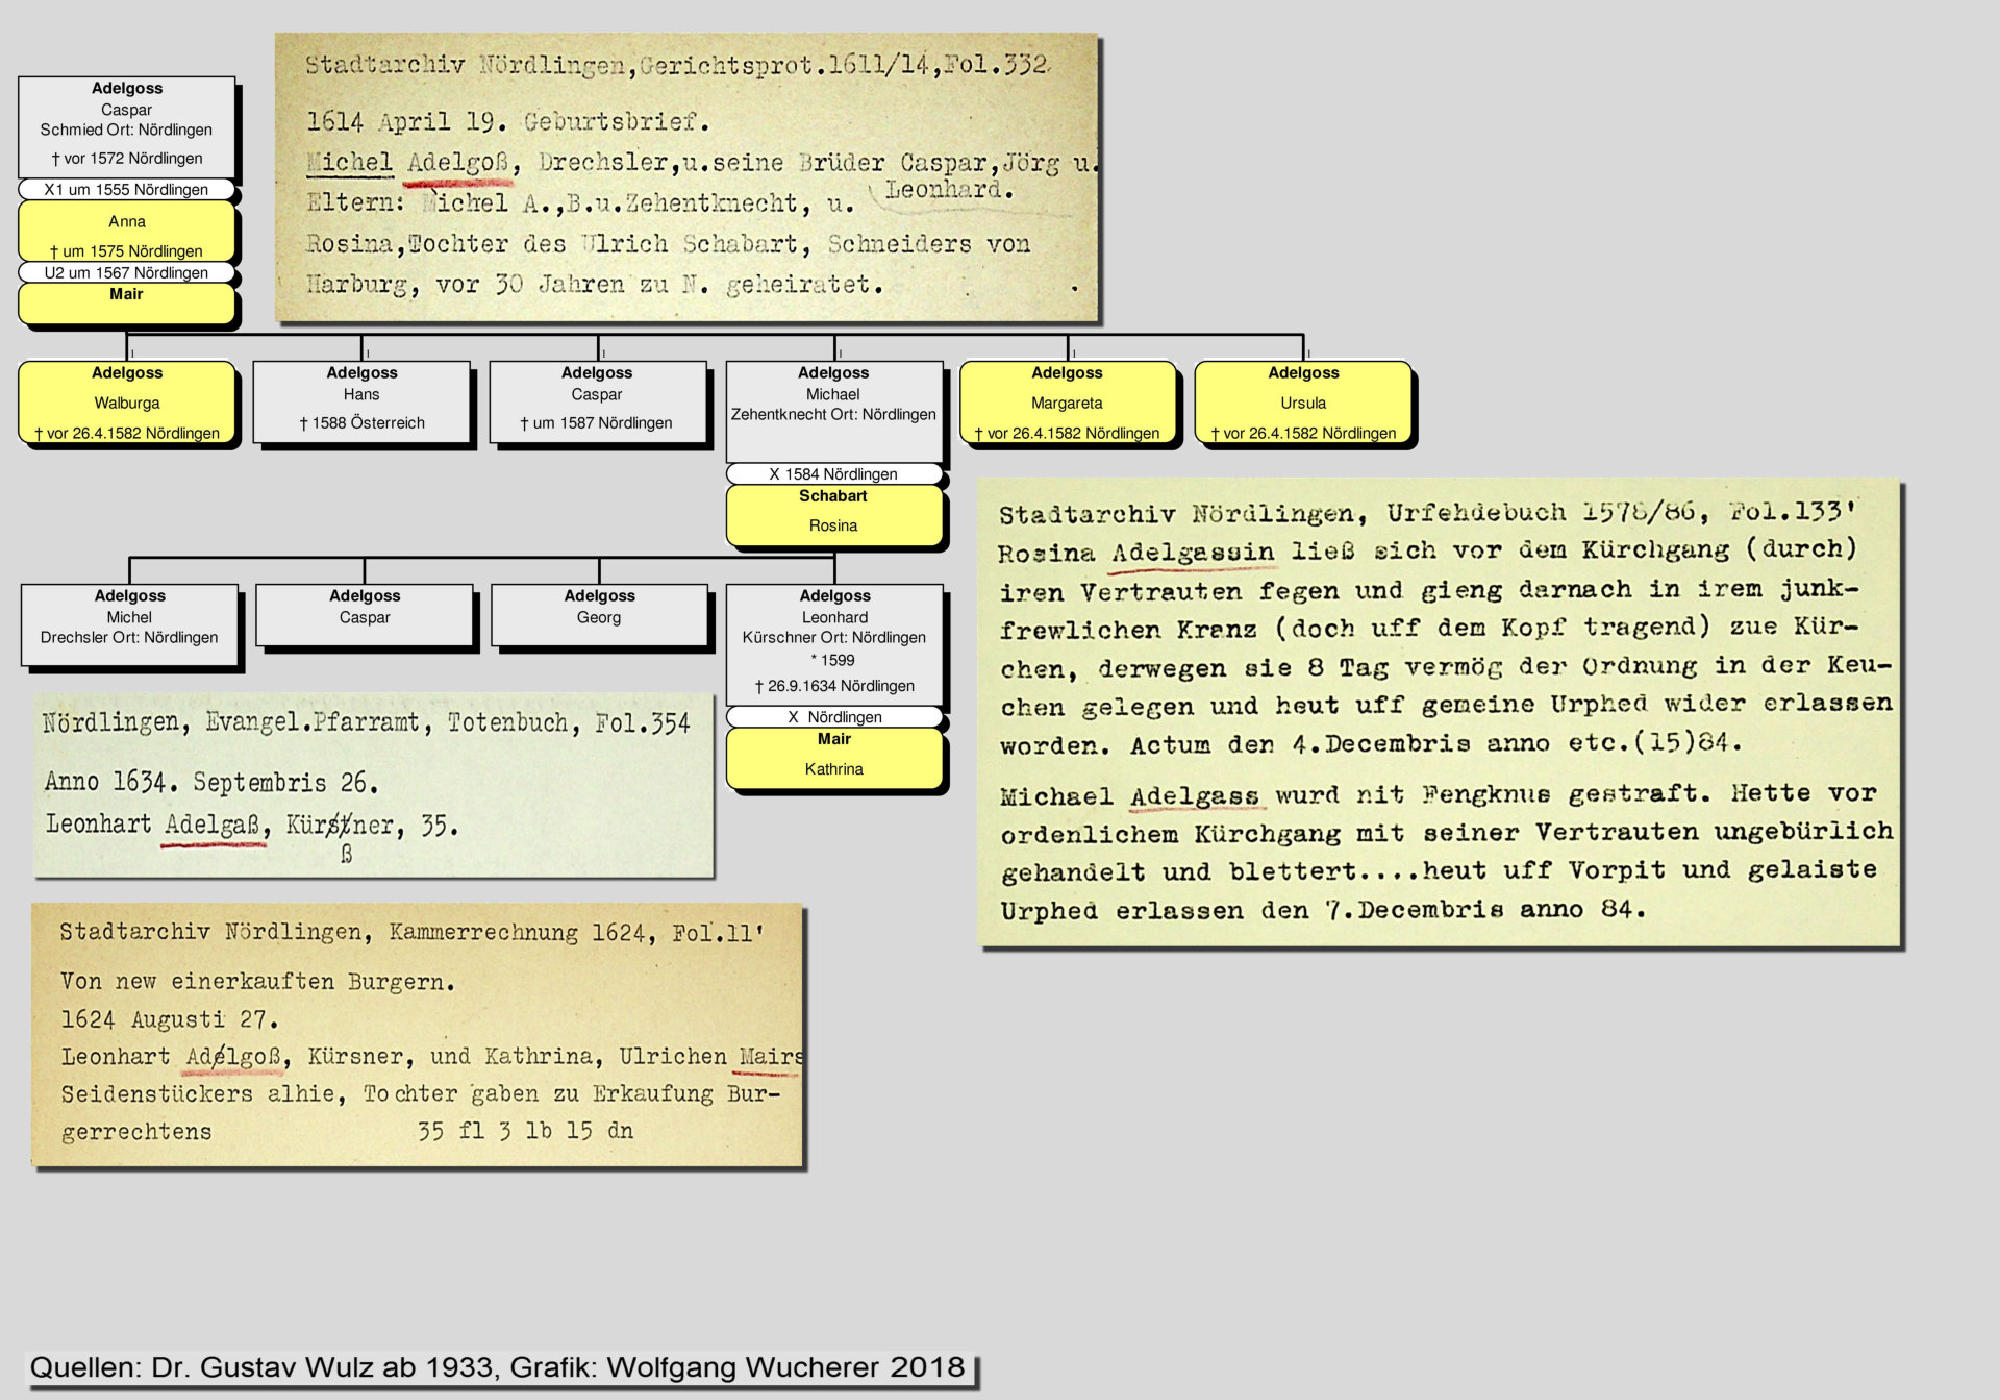The image size is (2000, 1400).
Task: Select the Rosina Schabart spouse box
Action: [834, 514]
